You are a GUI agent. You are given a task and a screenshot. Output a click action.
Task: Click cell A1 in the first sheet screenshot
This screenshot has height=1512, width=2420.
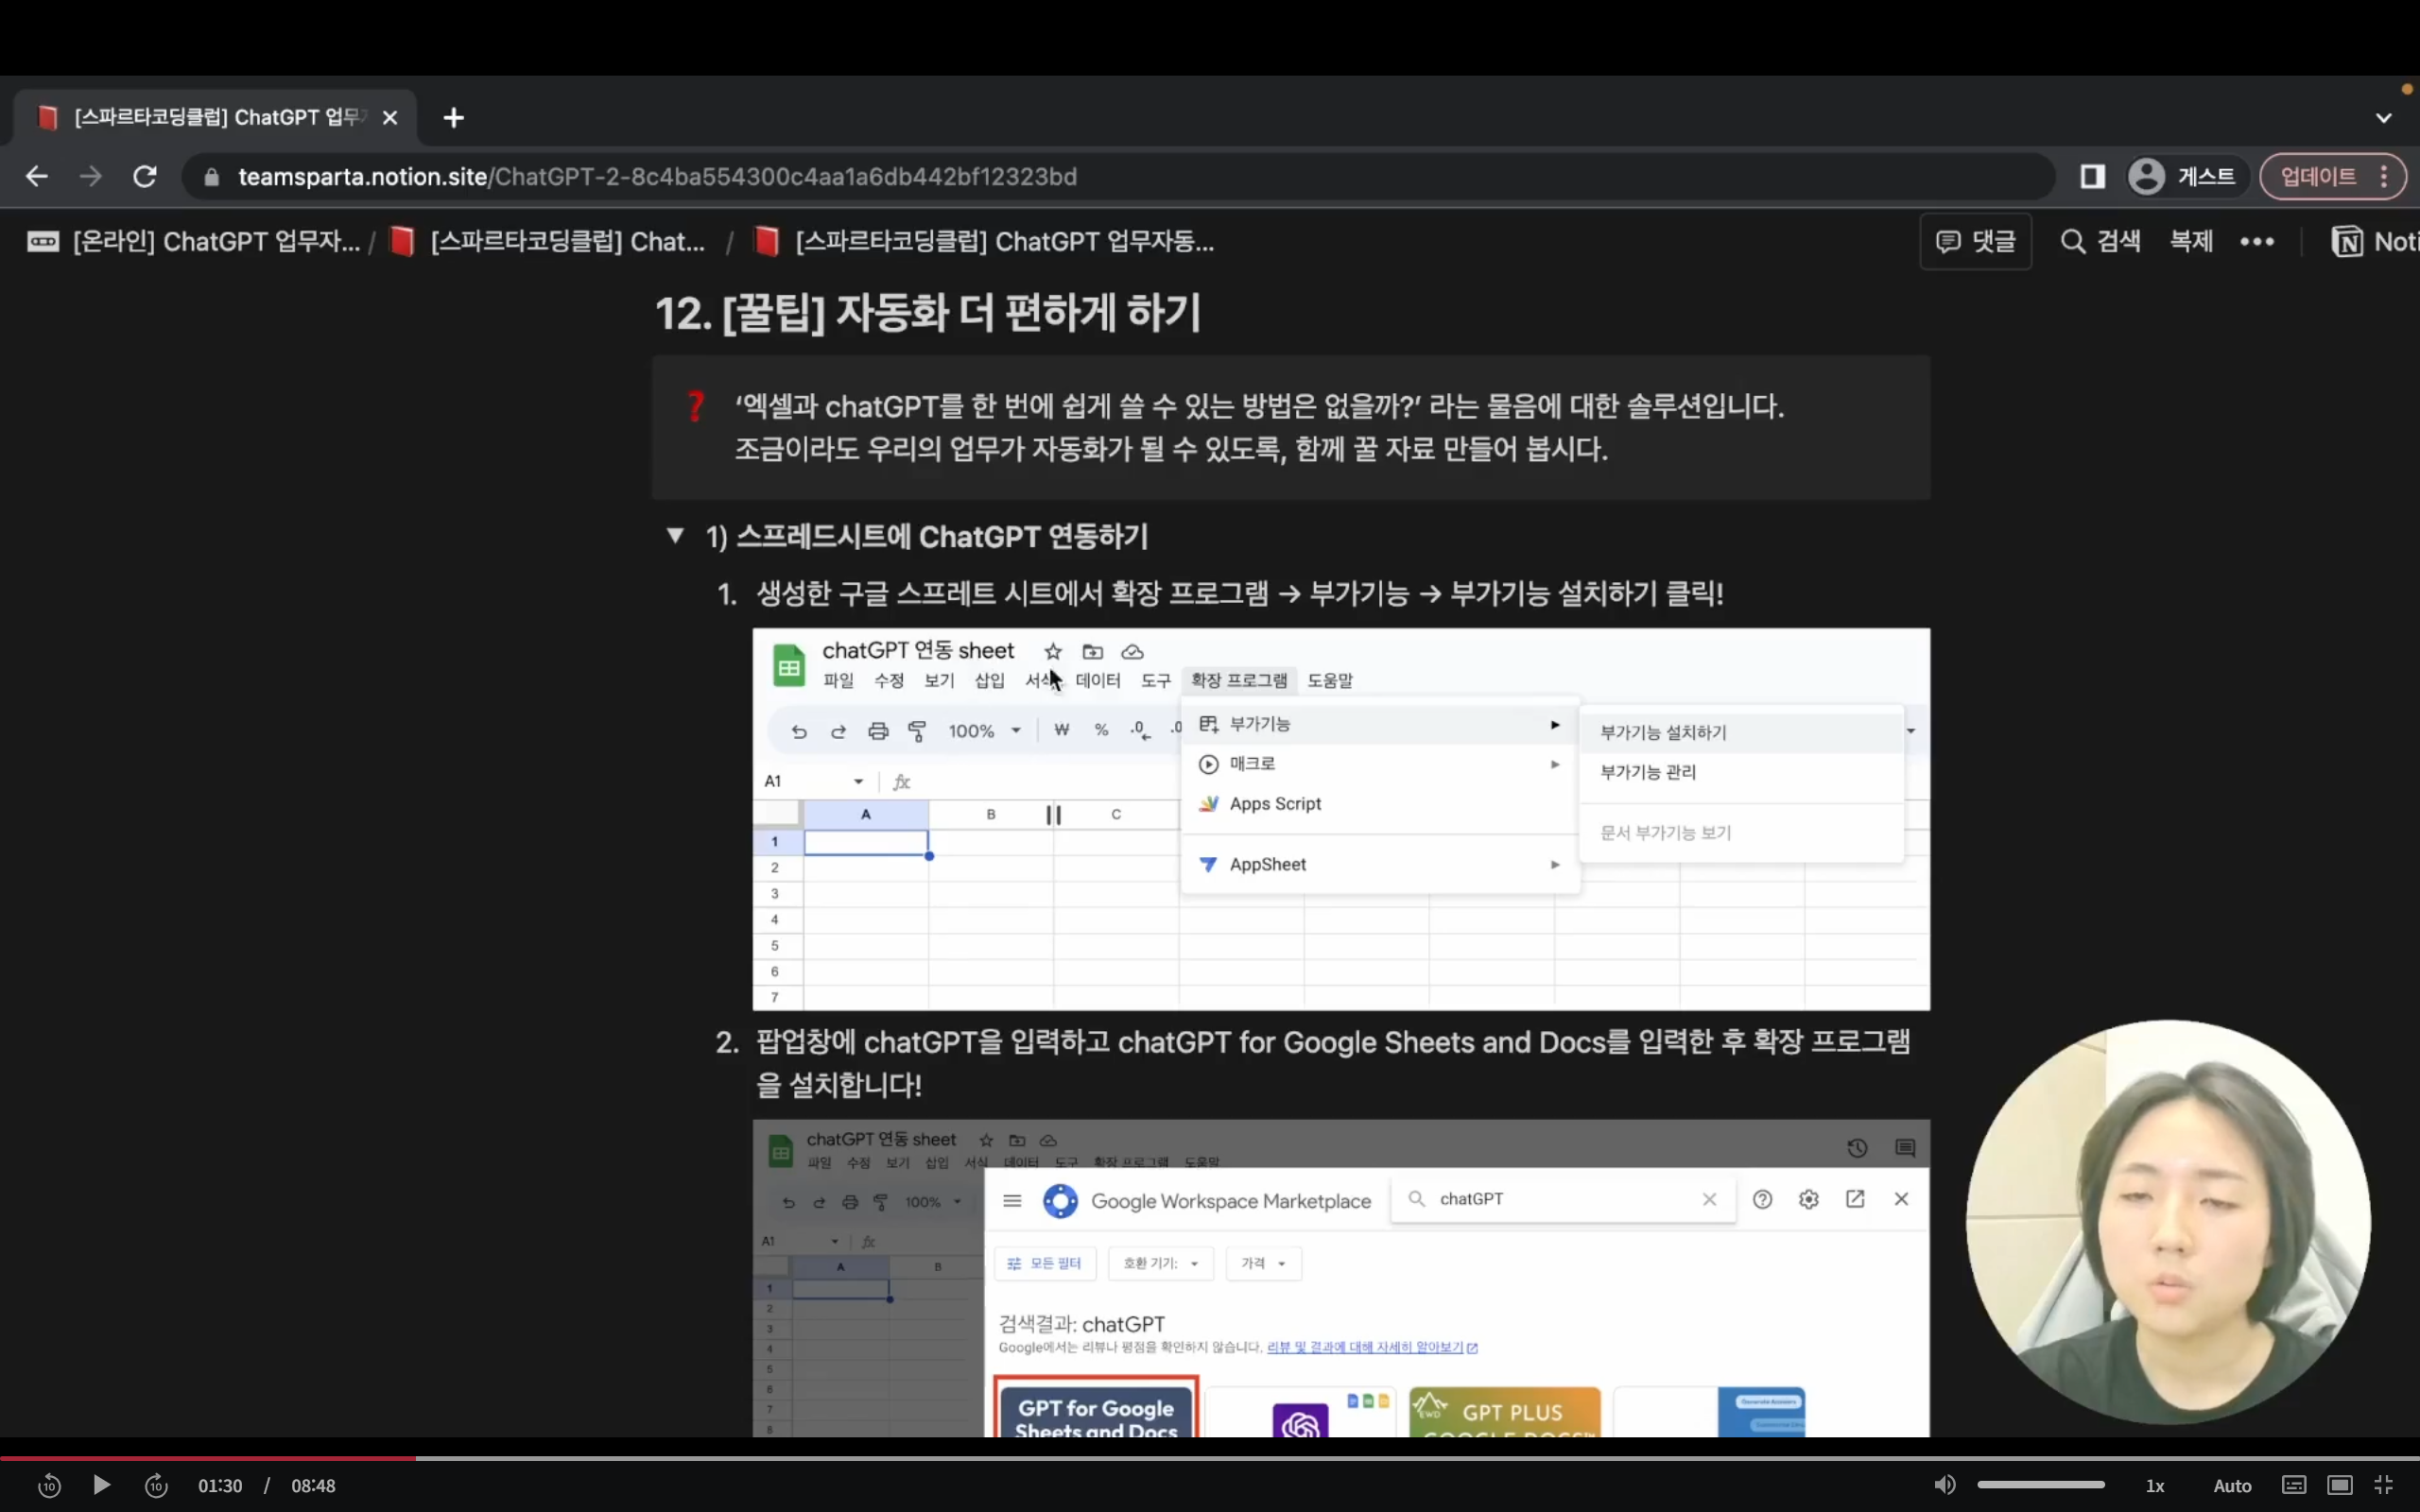tap(866, 842)
